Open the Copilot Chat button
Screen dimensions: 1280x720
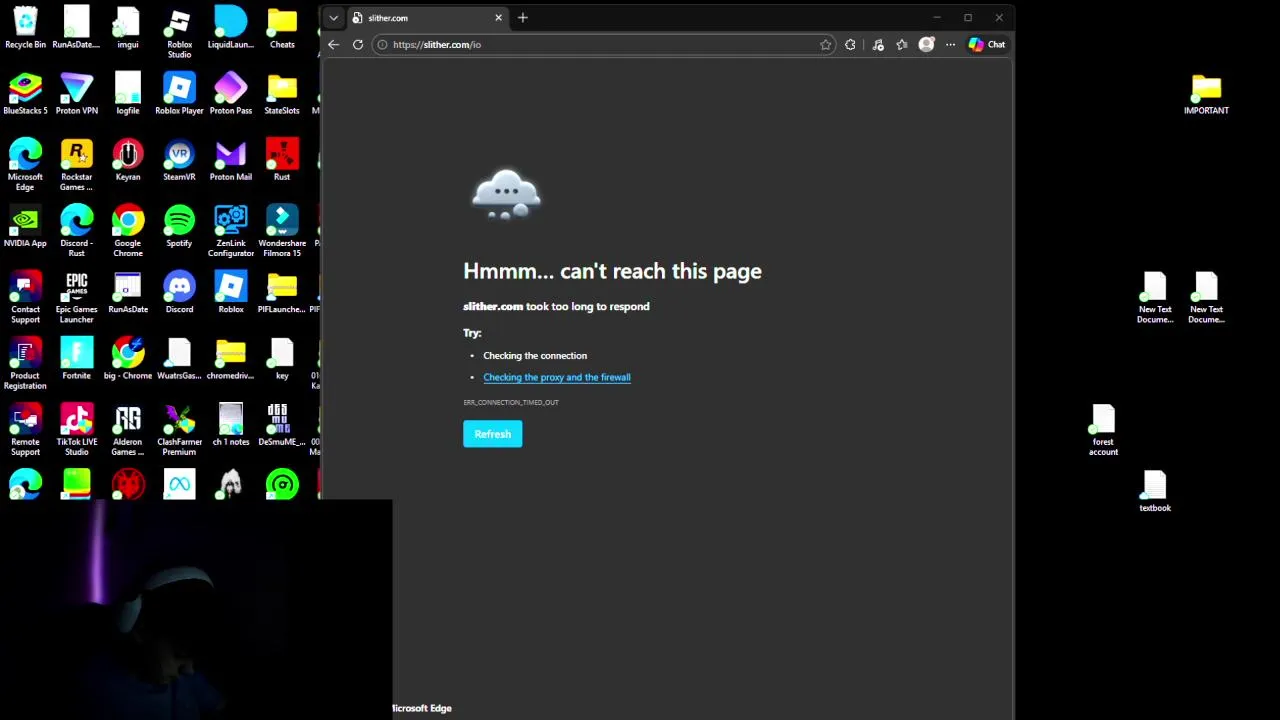(986, 44)
